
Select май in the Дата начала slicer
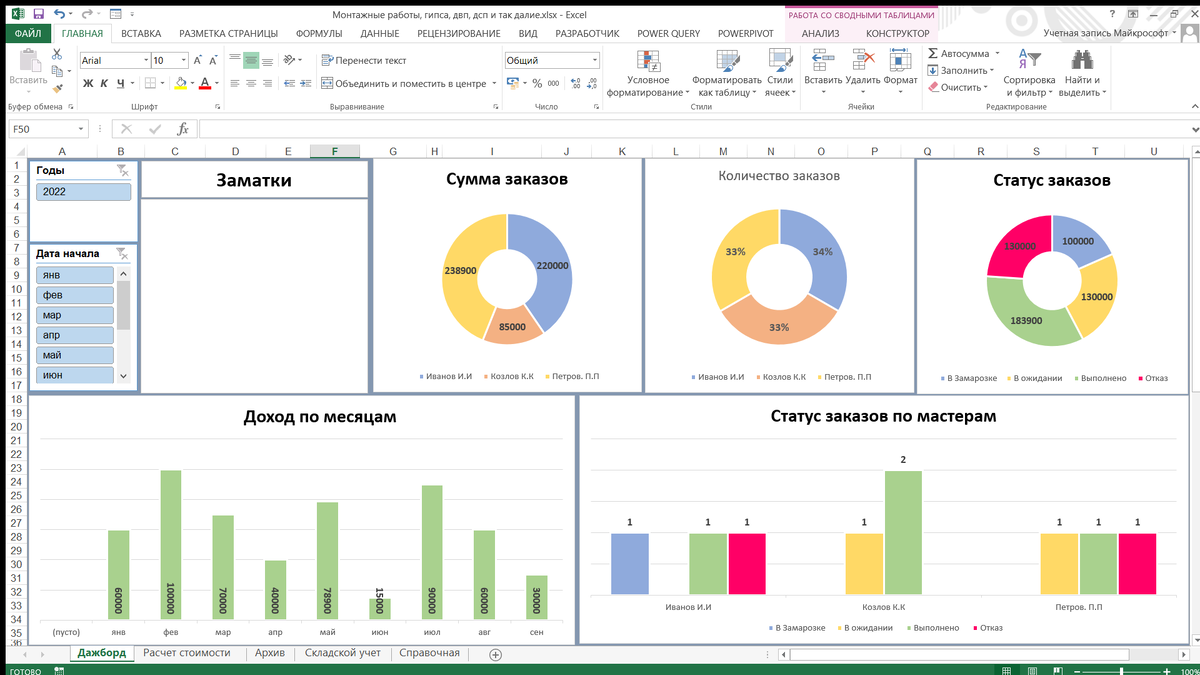(x=75, y=355)
